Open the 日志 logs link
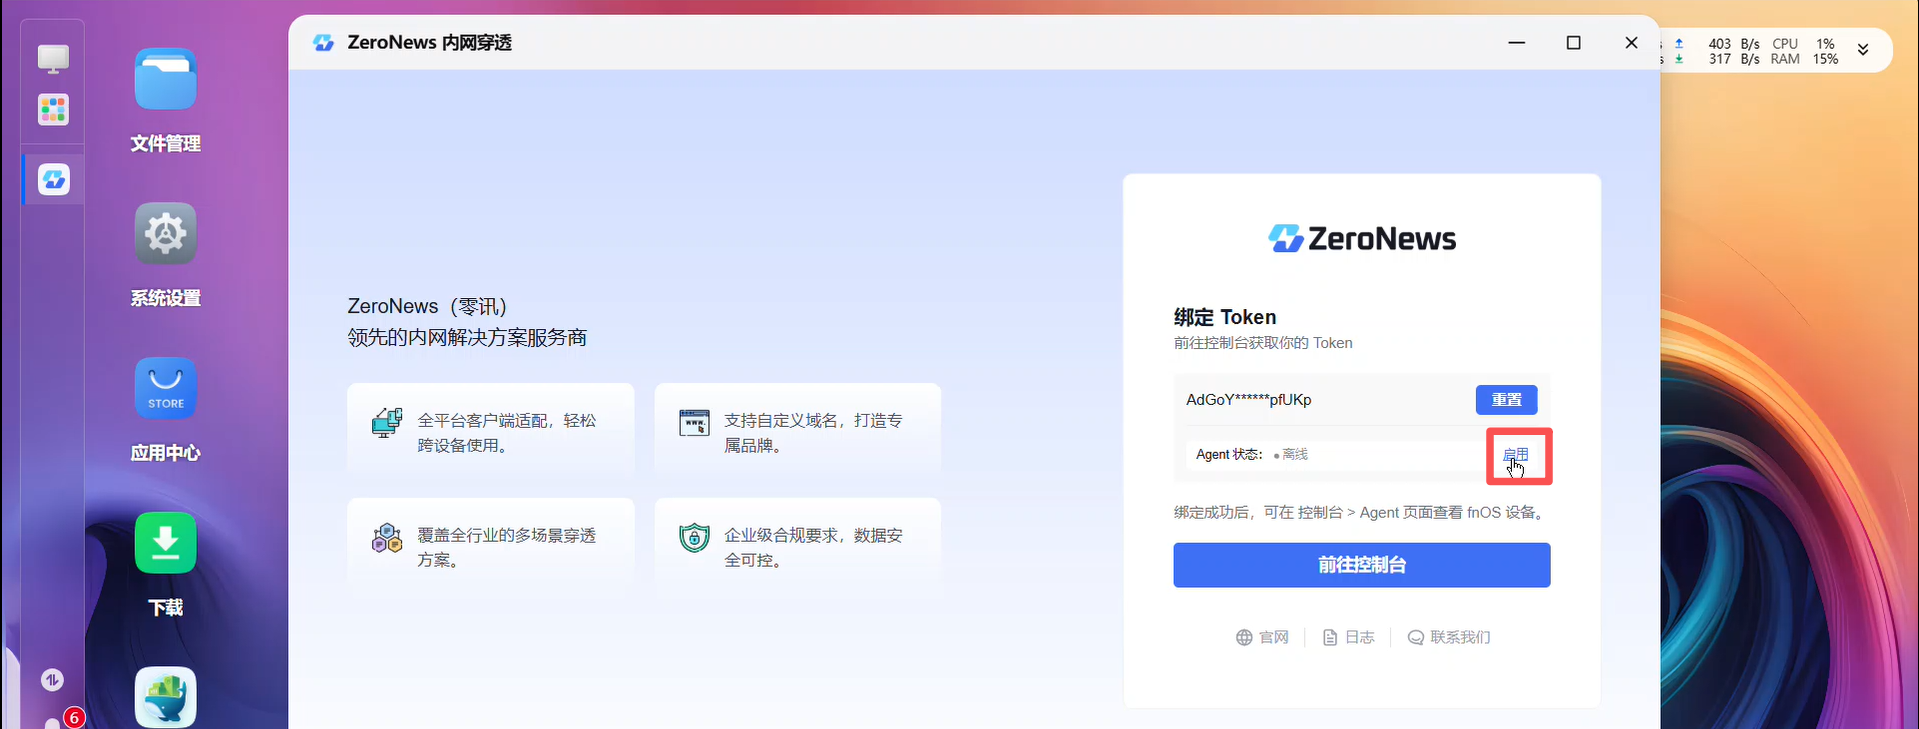 1348,638
